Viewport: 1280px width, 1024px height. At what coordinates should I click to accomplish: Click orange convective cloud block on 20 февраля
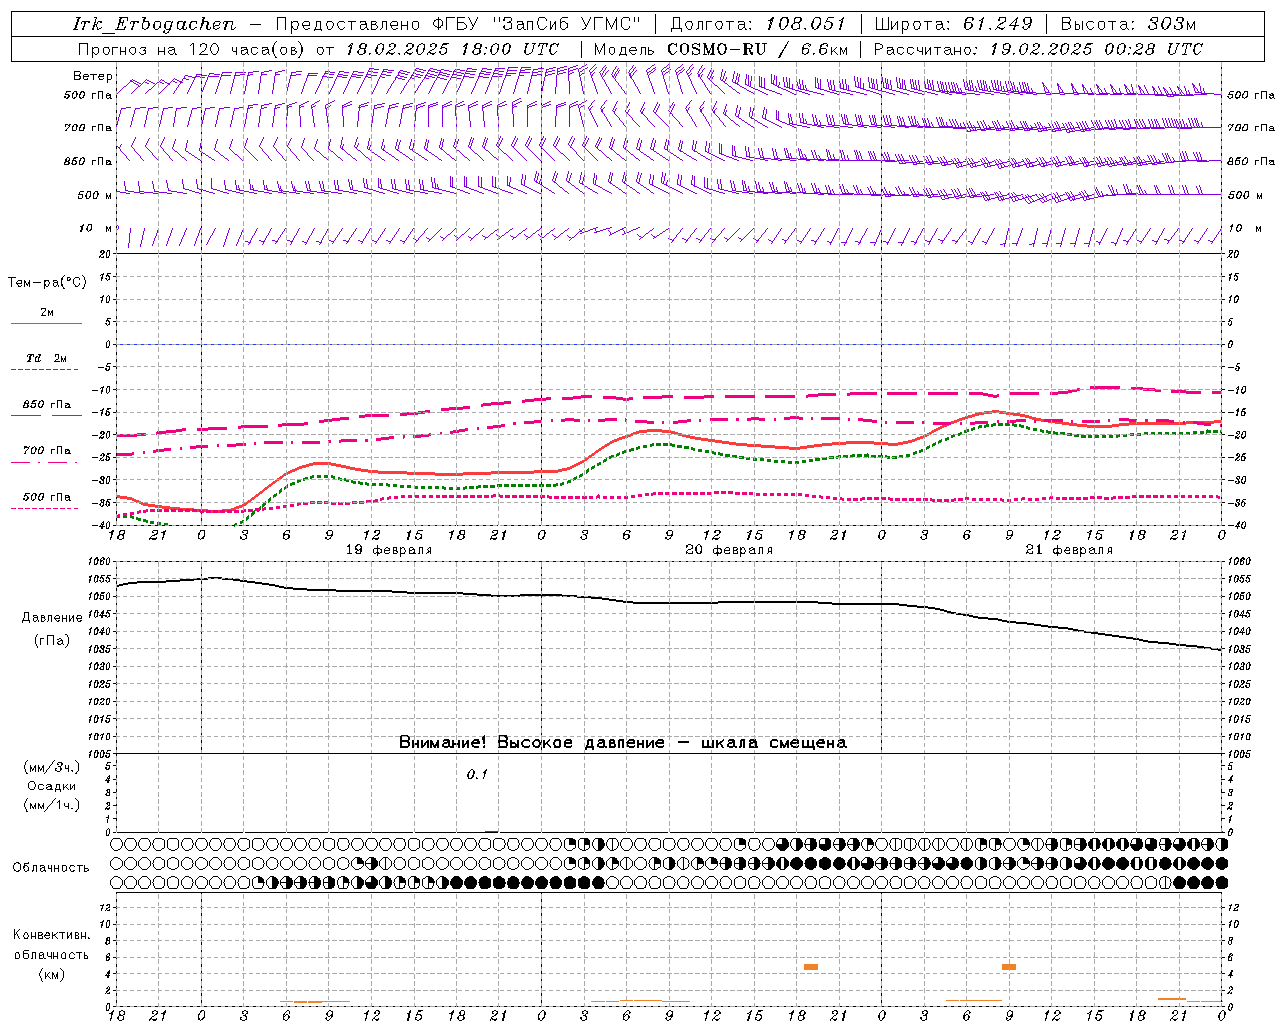[811, 967]
